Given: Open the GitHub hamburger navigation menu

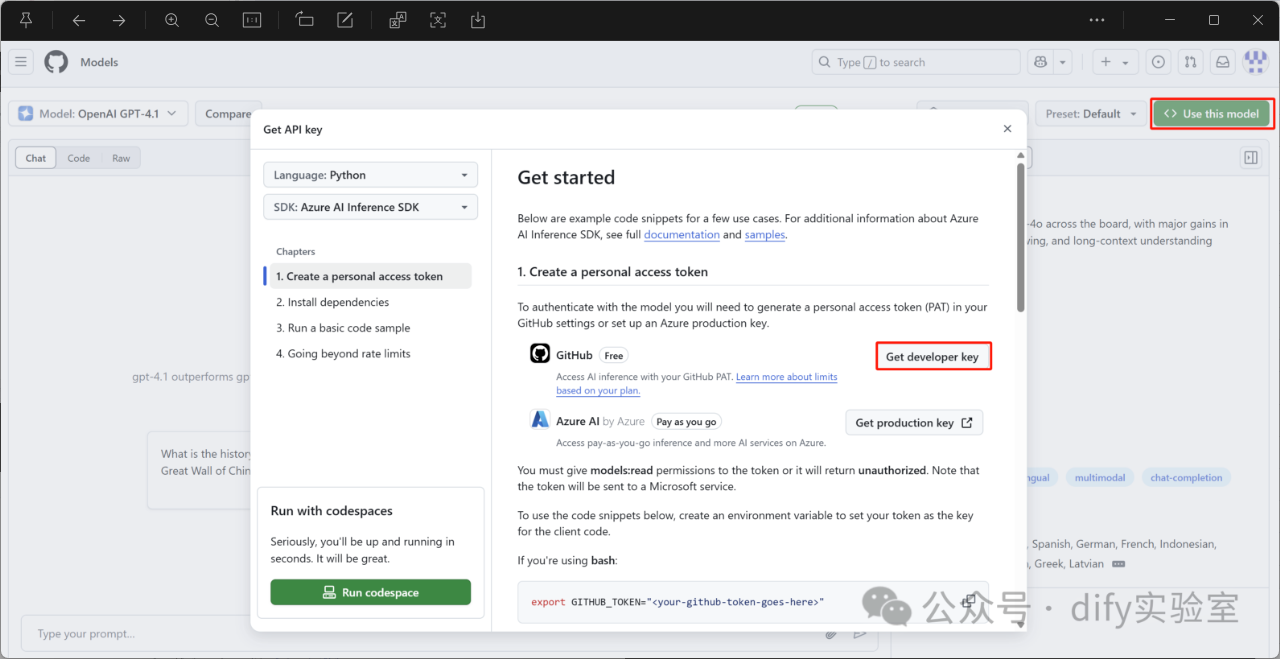Looking at the screenshot, I should click(x=21, y=62).
